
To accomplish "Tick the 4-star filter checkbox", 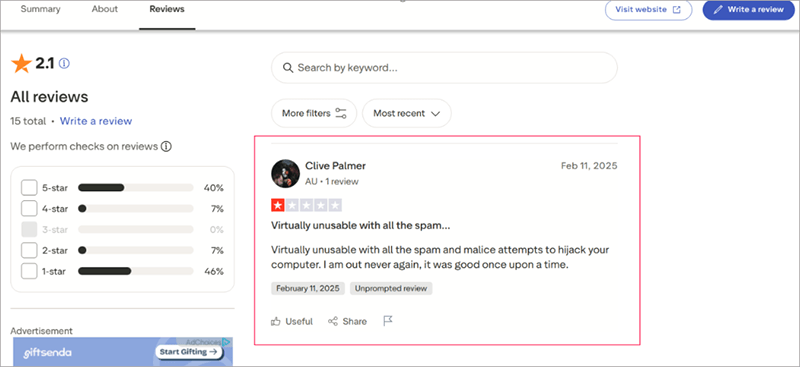I will (29, 209).
